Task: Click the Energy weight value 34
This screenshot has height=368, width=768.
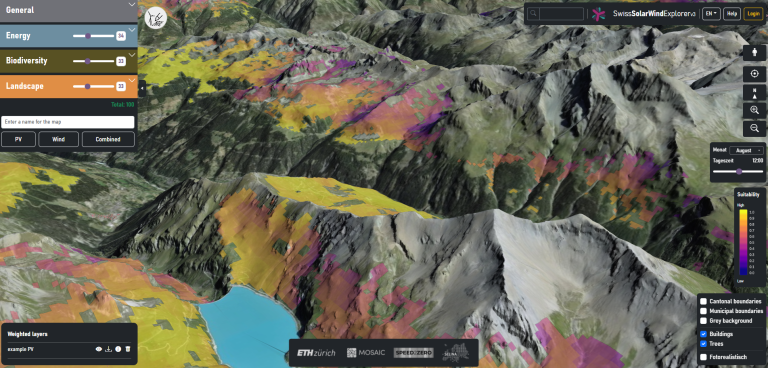Action: tap(120, 36)
